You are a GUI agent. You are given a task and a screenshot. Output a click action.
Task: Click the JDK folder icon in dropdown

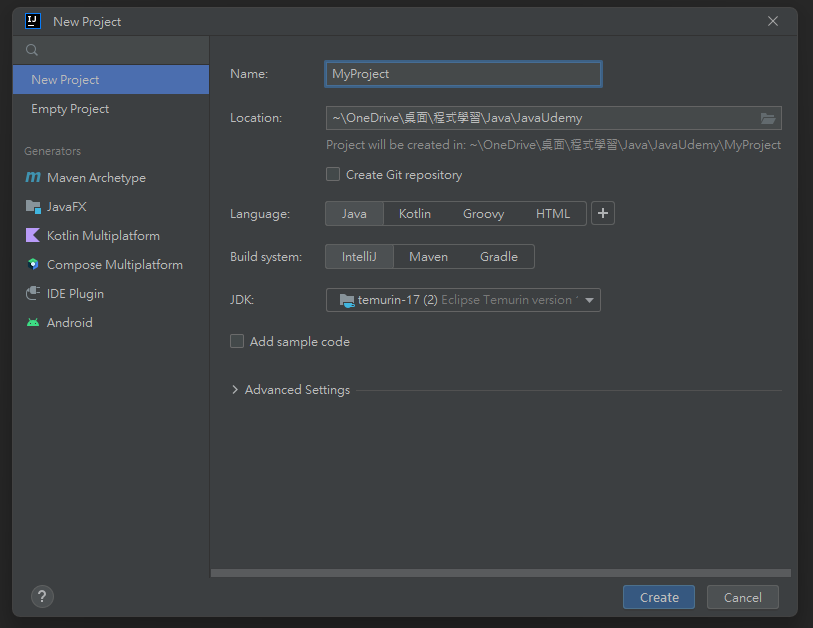click(x=346, y=300)
